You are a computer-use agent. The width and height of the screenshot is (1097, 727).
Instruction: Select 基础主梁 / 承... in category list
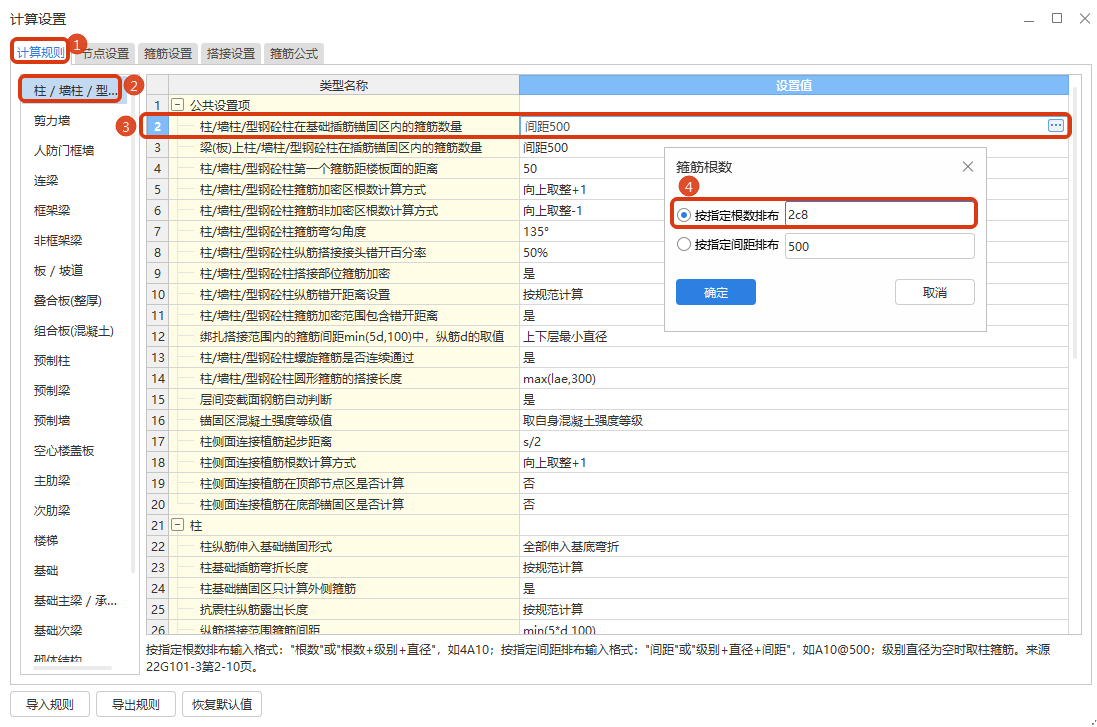point(75,600)
